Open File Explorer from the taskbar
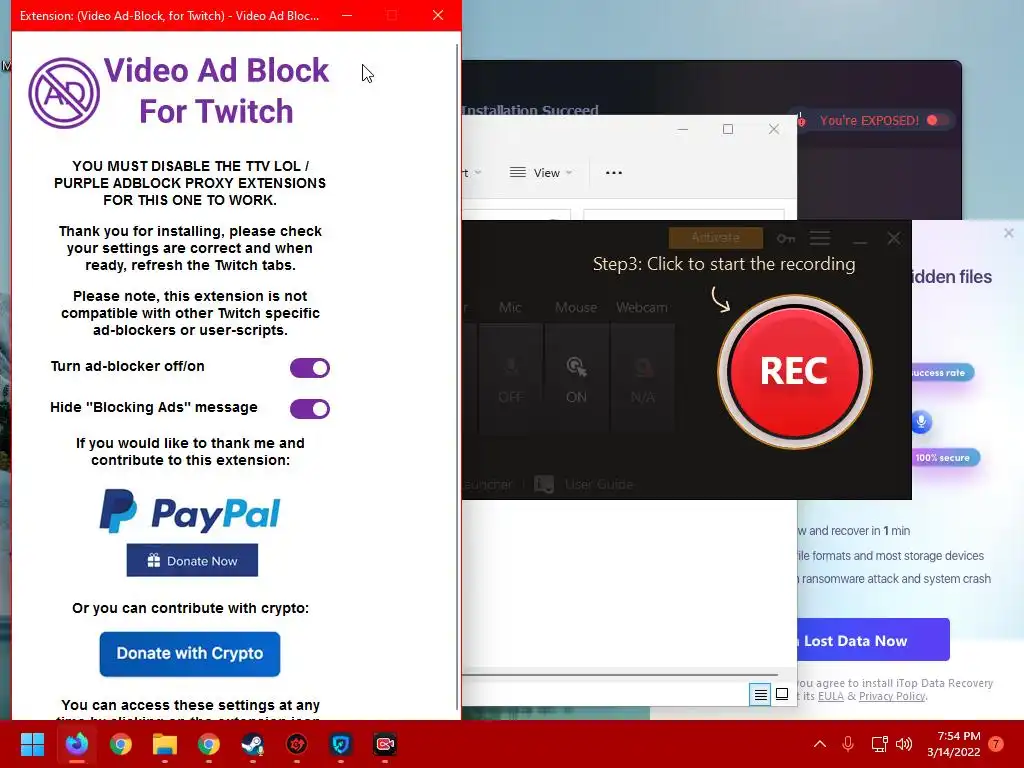Screen dimensions: 1024x768 tap(165, 744)
